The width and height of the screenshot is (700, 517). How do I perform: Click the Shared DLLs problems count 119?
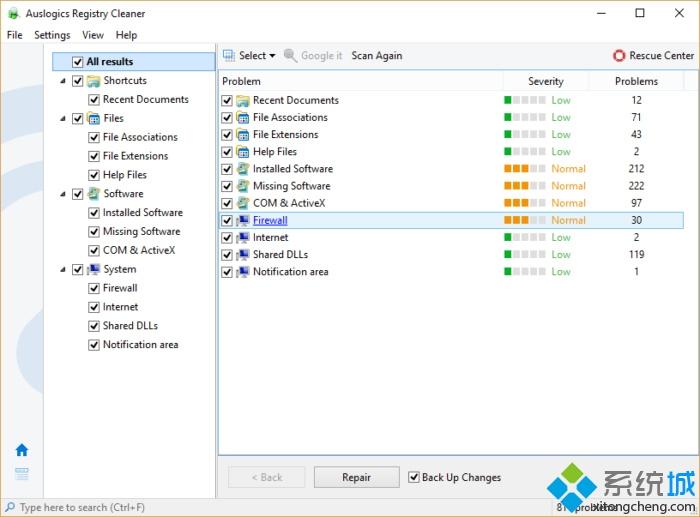click(x=637, y=254)
